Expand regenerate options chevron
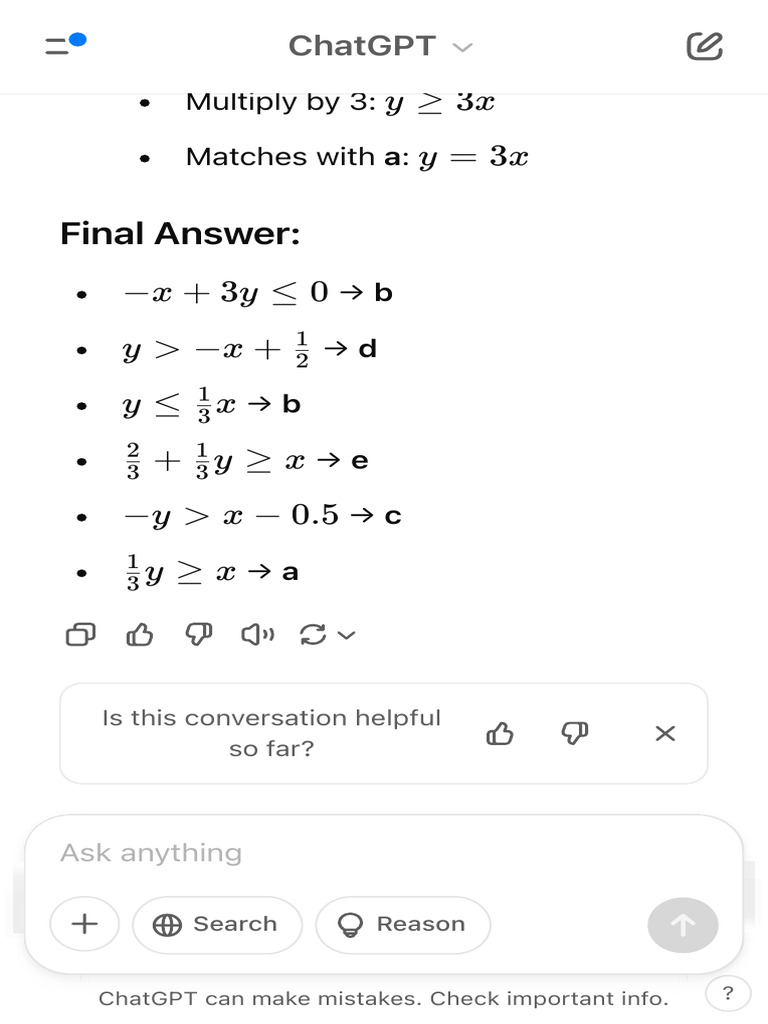The width and height of the screenshot is (768, 1024). point(347,634)
